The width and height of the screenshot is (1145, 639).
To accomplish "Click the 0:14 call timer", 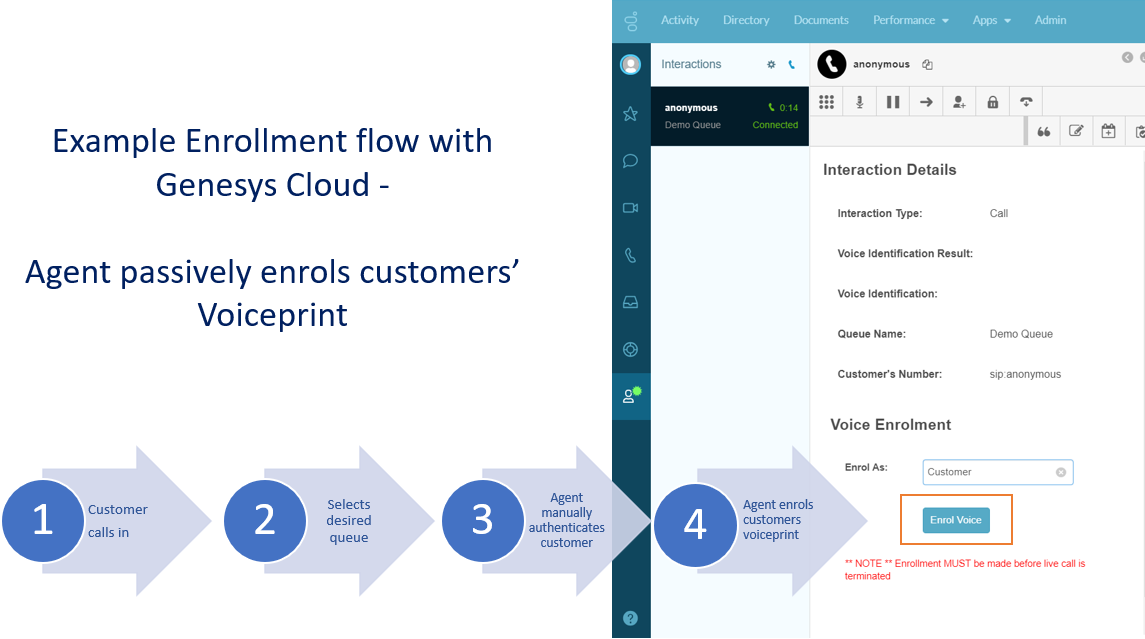I will [x=789, y=108].
